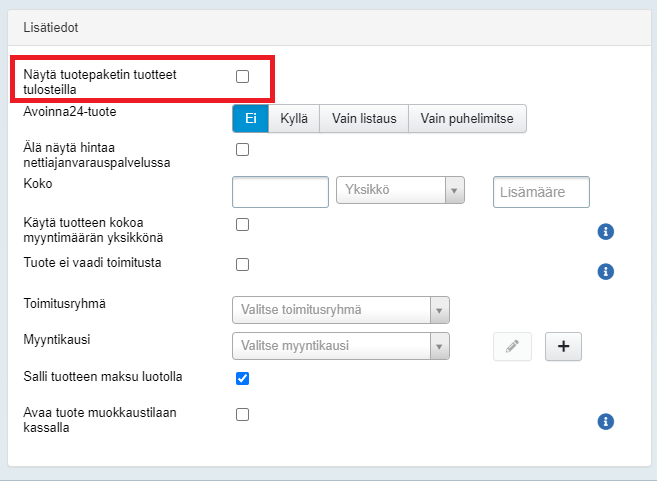Check 'Käytä tuotteen kokoa myyntimäärän yksikkönä' box
The width and height of the screenshot is (657, 481).
pyautogui.click(x=242, y=225)
